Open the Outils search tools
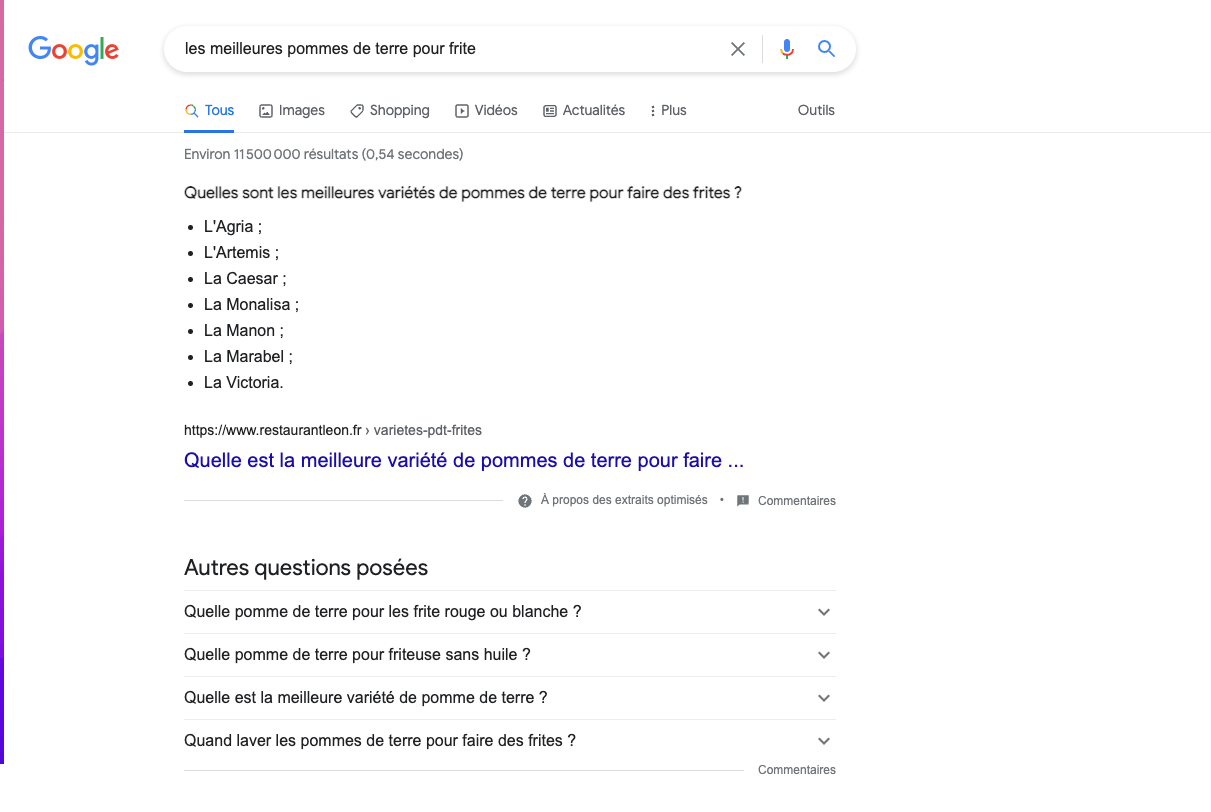Screen dimensions: 1211x812 [816, 111]
